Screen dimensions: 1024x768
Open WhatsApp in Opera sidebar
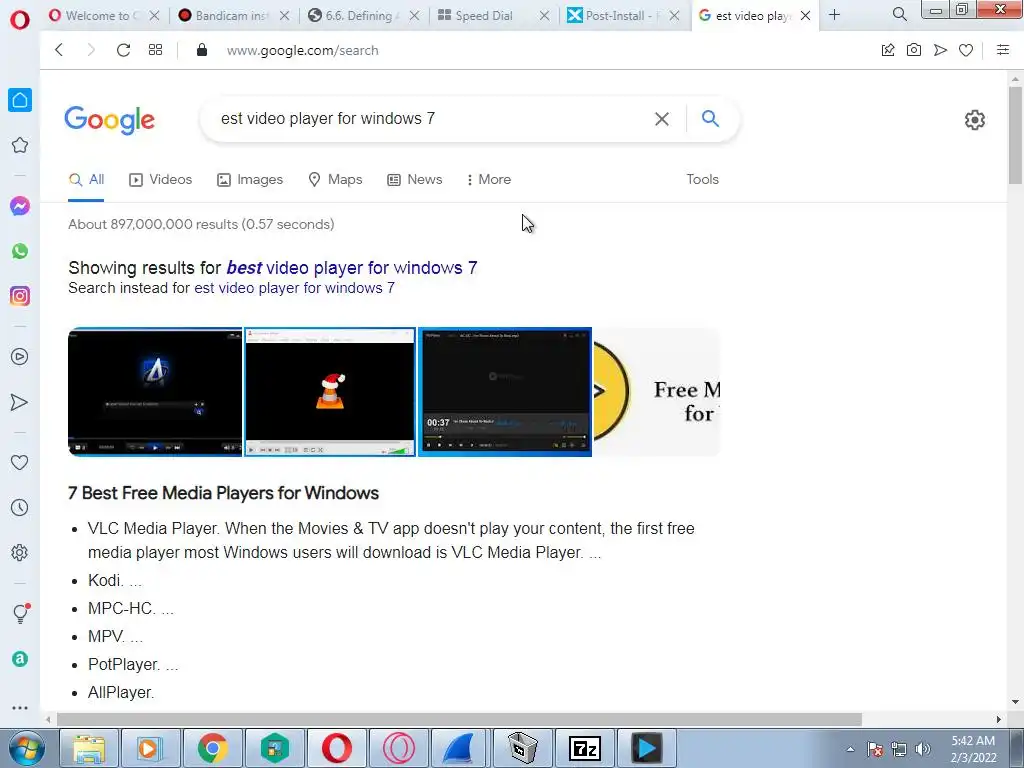click(20, 251)
